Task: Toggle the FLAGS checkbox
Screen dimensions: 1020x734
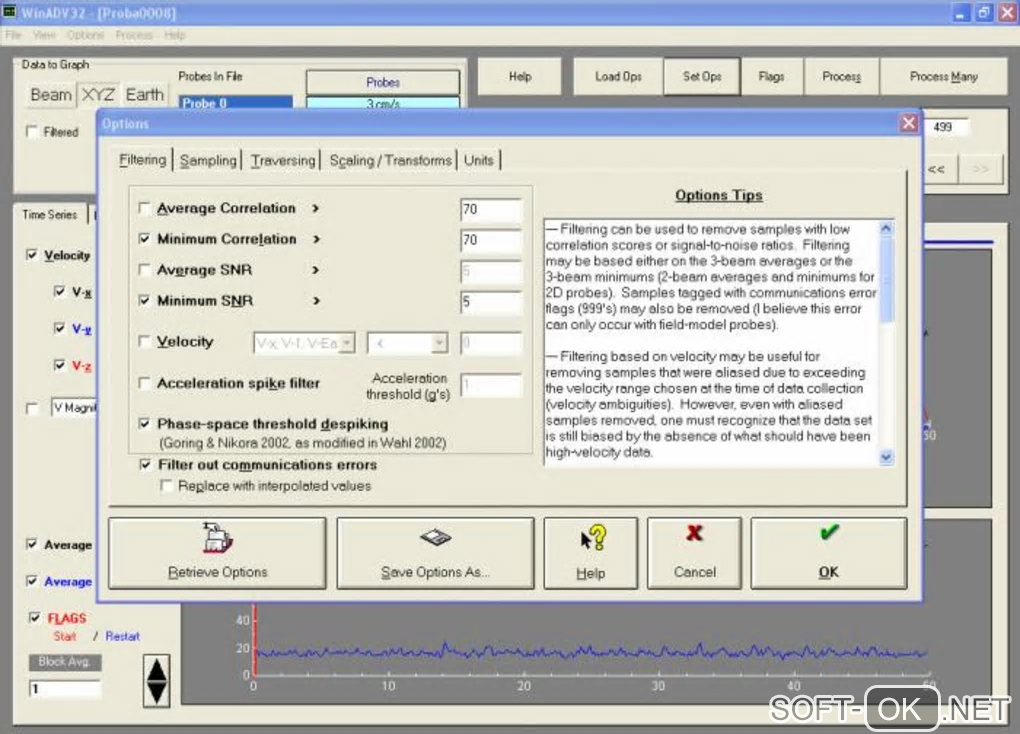Action: [34, 617]
